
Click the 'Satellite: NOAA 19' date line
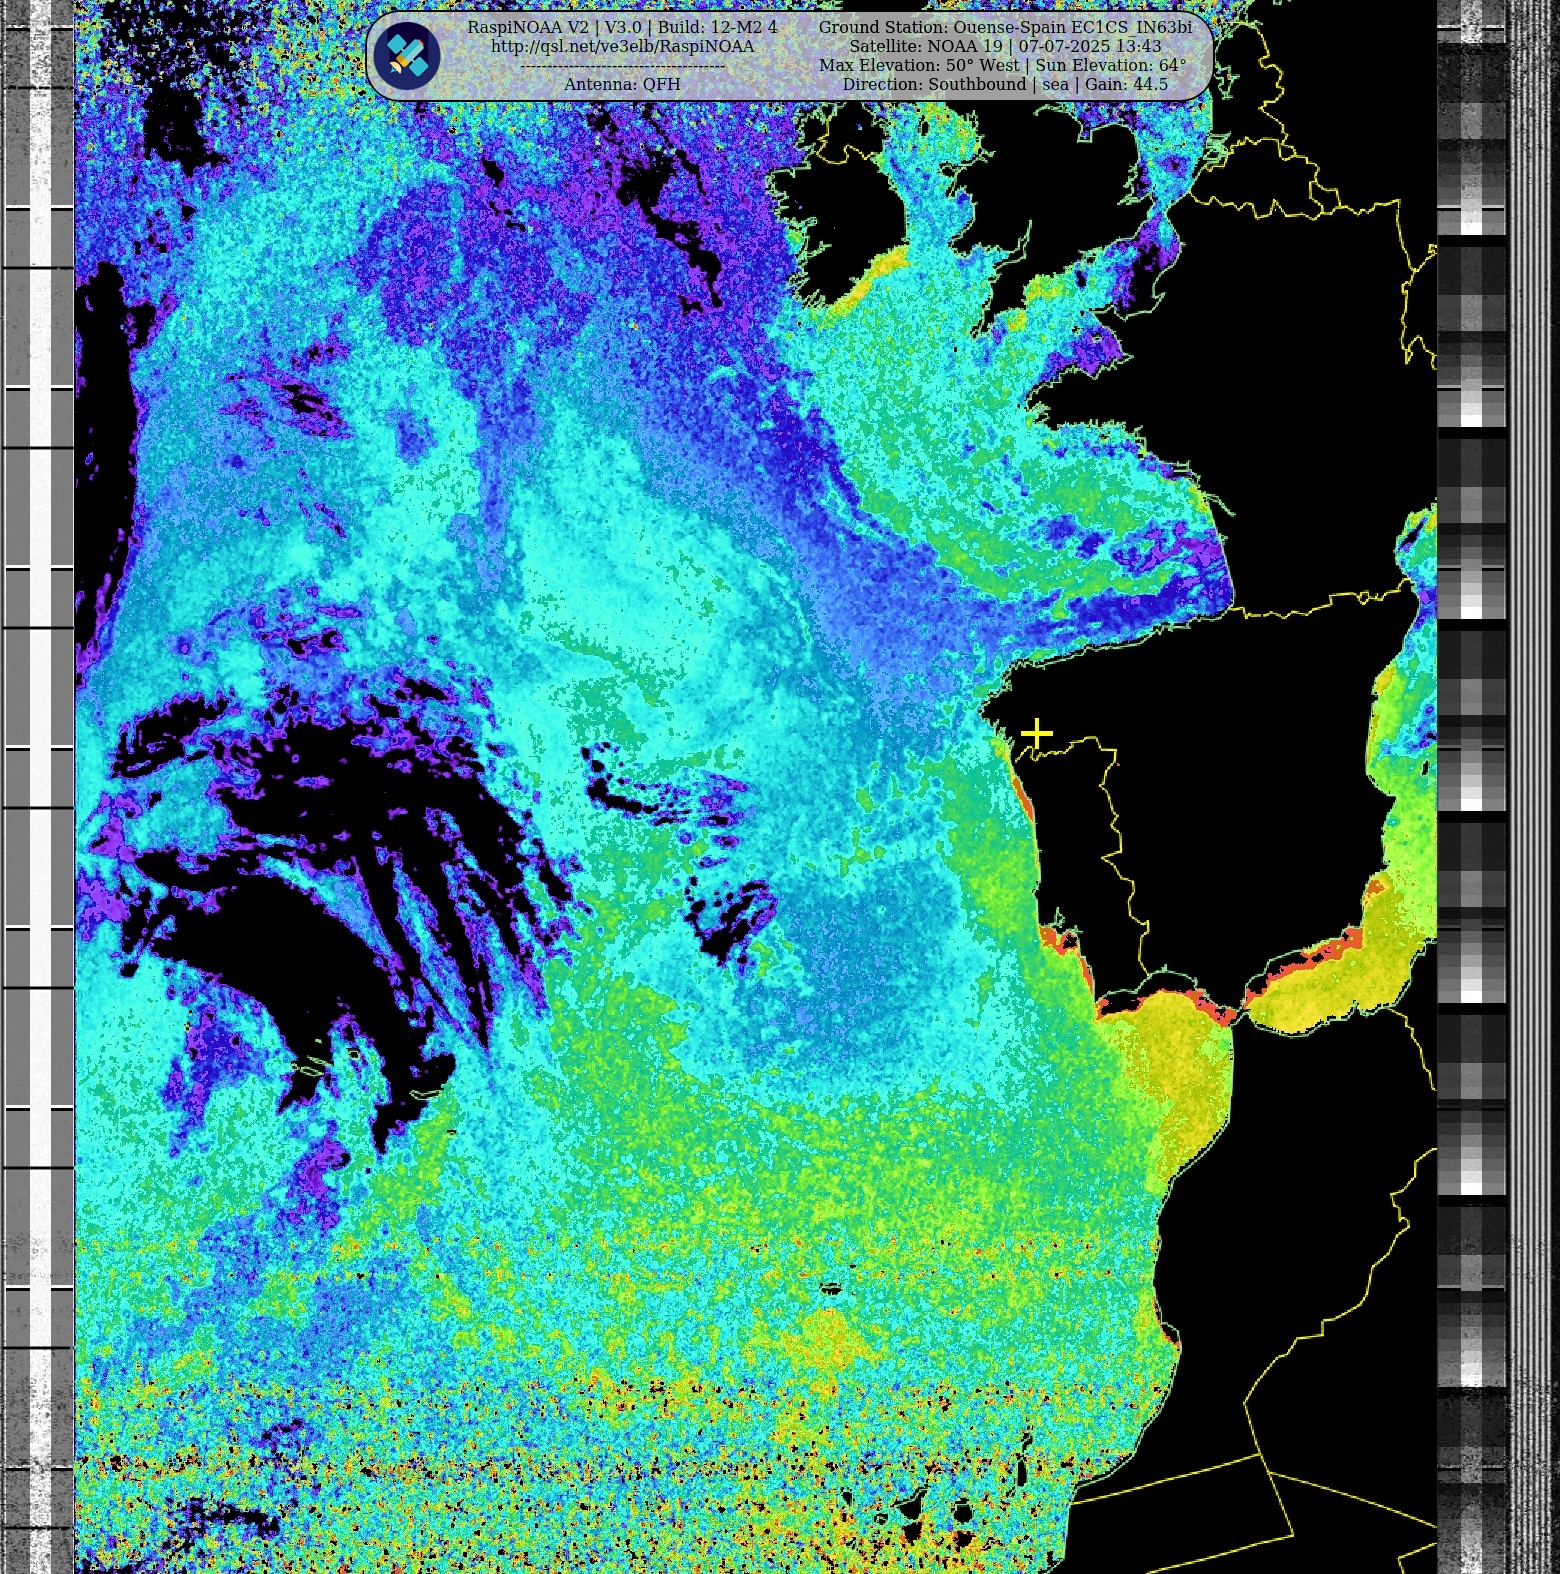pos(1005,46)
